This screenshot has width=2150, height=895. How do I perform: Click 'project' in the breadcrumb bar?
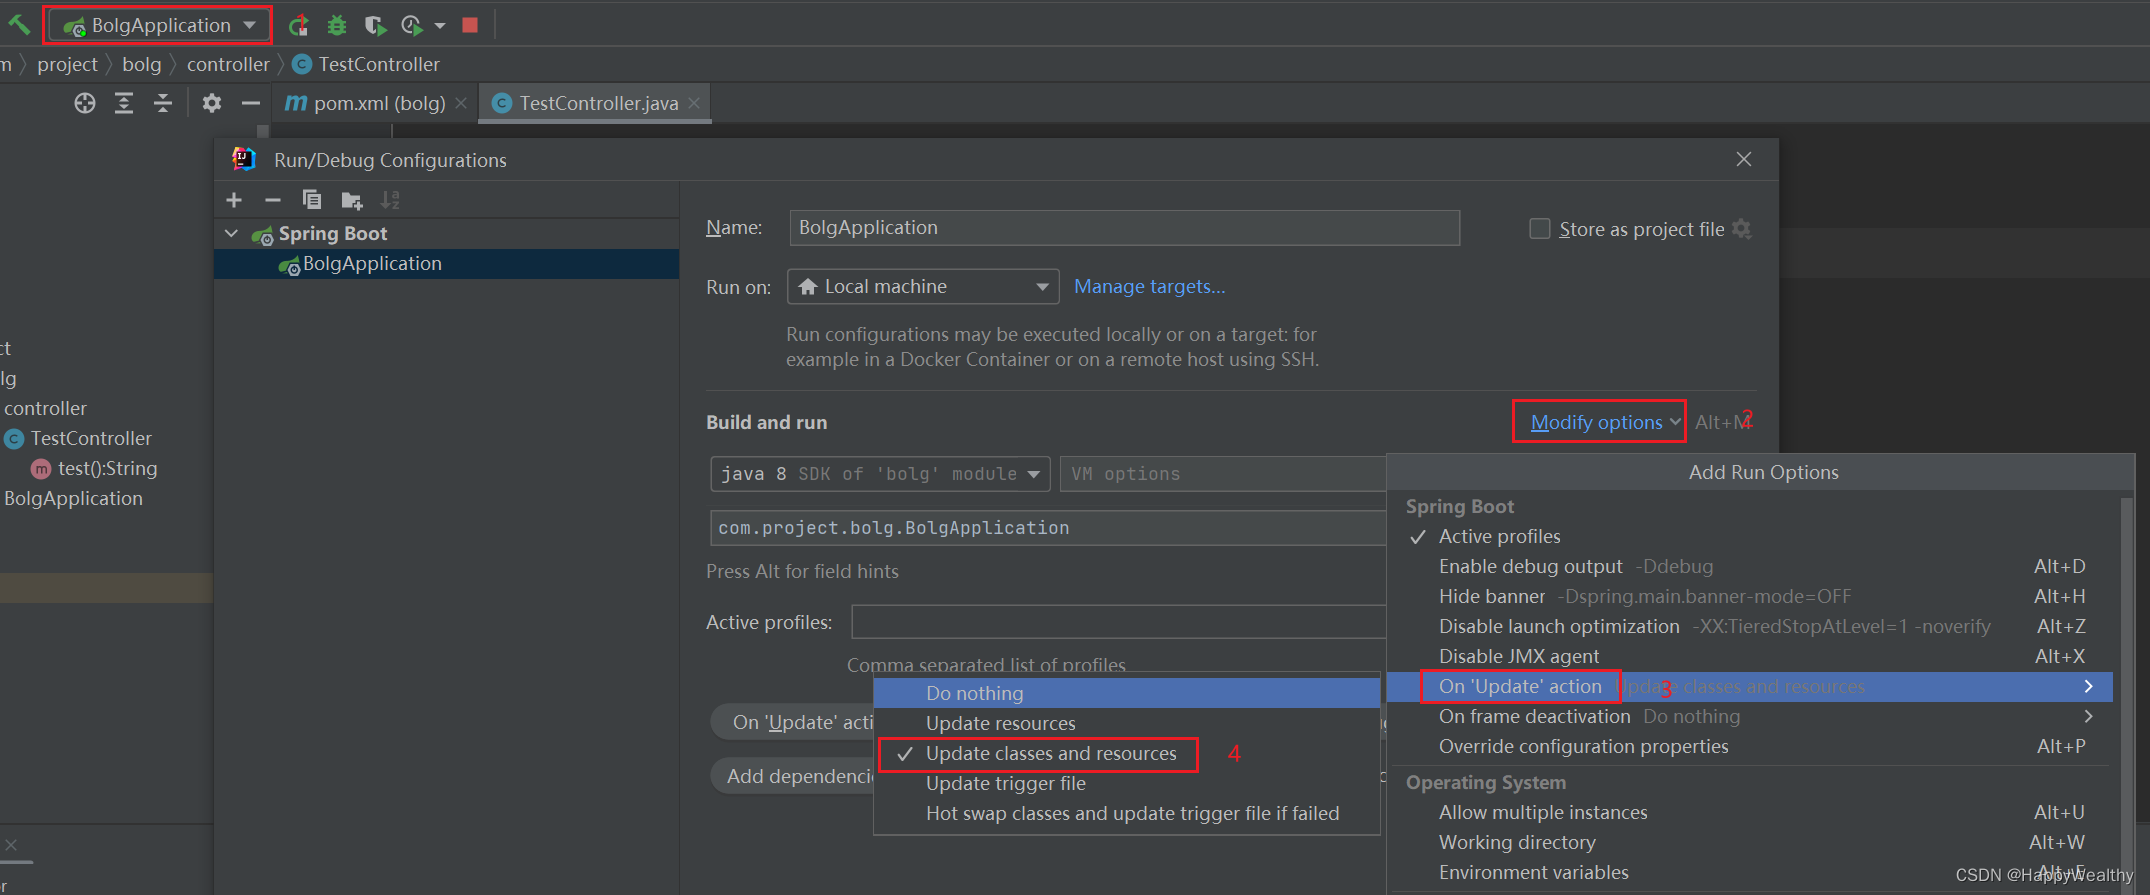point(67,64)
